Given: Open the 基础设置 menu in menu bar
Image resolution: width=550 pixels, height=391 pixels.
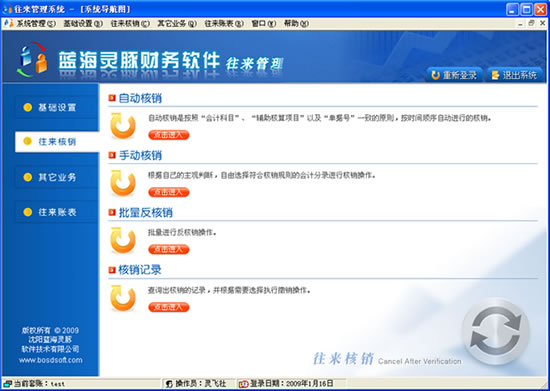Looking at the screenshot, I should pos(83,24).
